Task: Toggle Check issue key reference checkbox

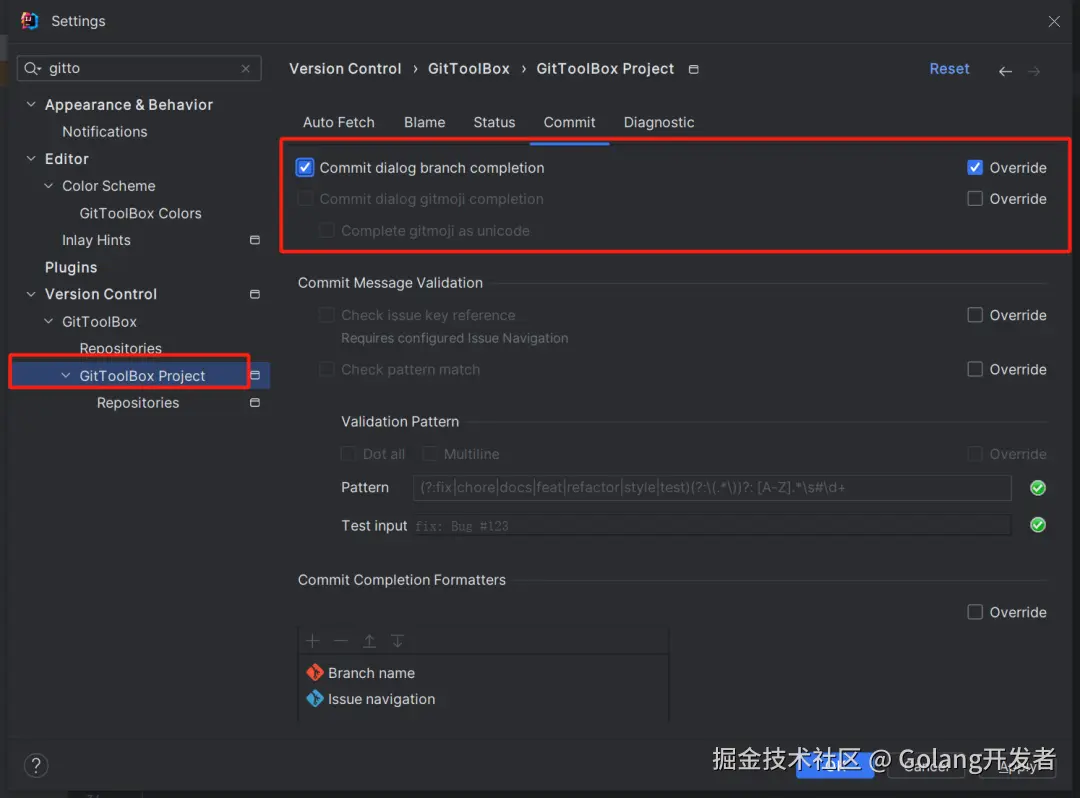Action: (x=326, y=315)
